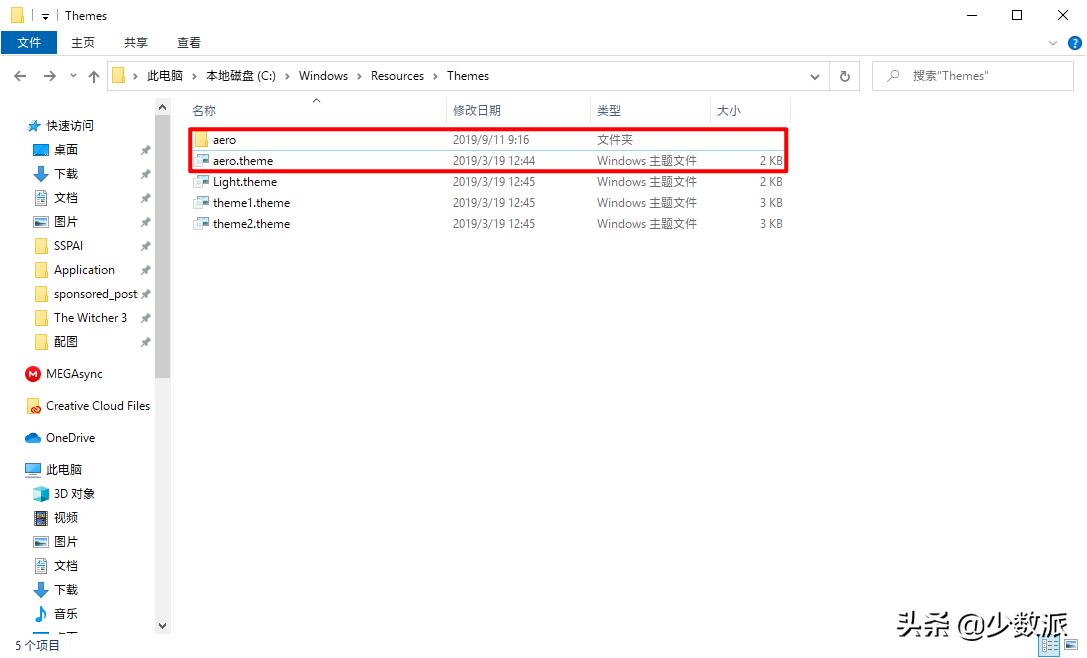Open Creative Cloud Files in the sidebar

[x=99, y=405]
